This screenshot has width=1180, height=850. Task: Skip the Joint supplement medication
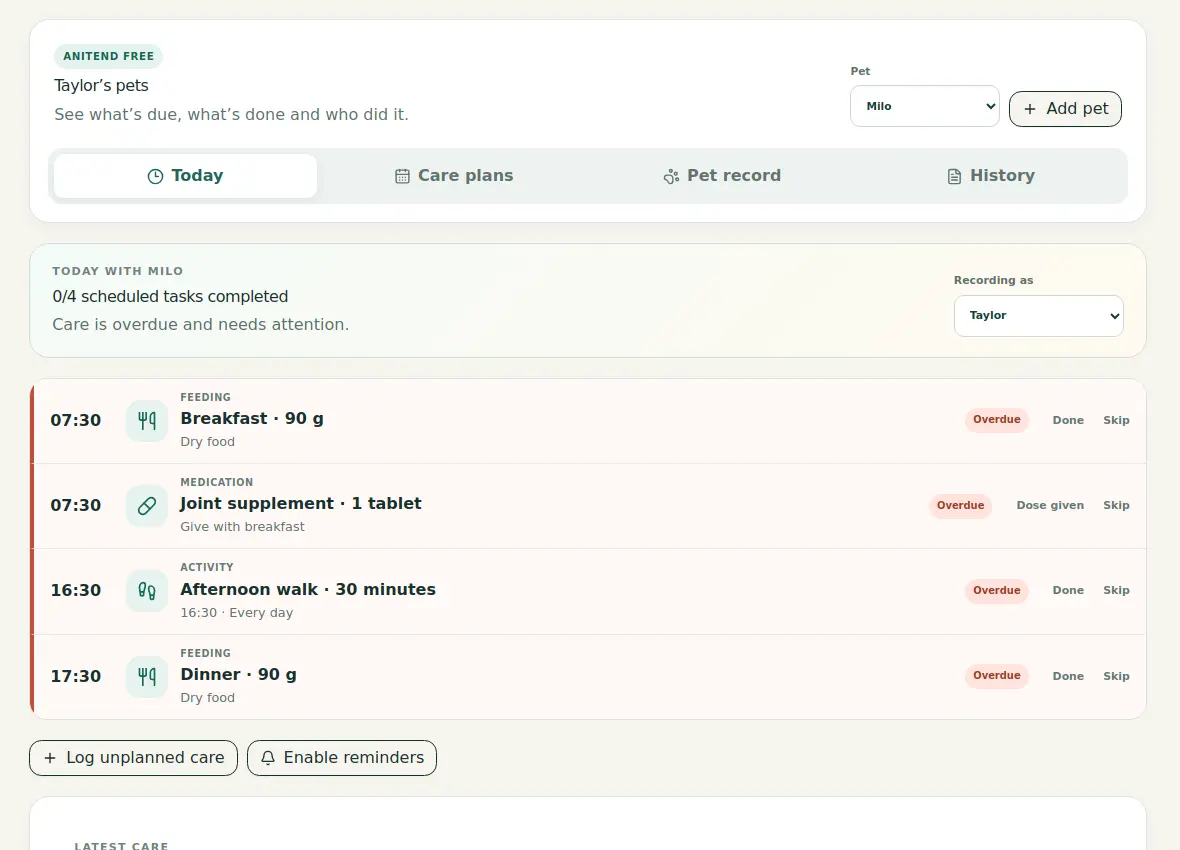(1116, 505)
